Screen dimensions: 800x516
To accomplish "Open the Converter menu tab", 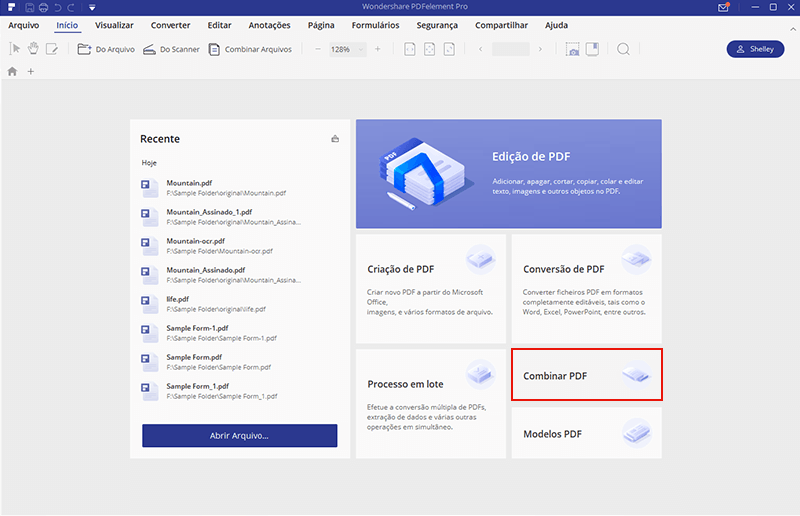I will click(169, 25).
